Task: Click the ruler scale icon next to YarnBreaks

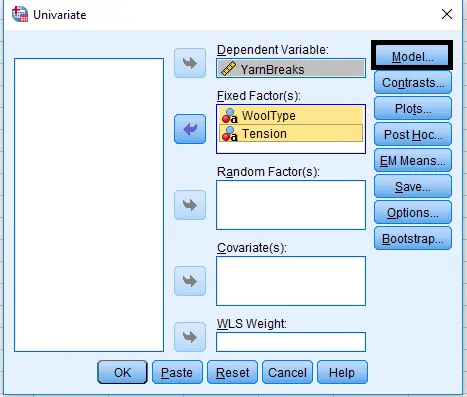Action: pos(228,69)
